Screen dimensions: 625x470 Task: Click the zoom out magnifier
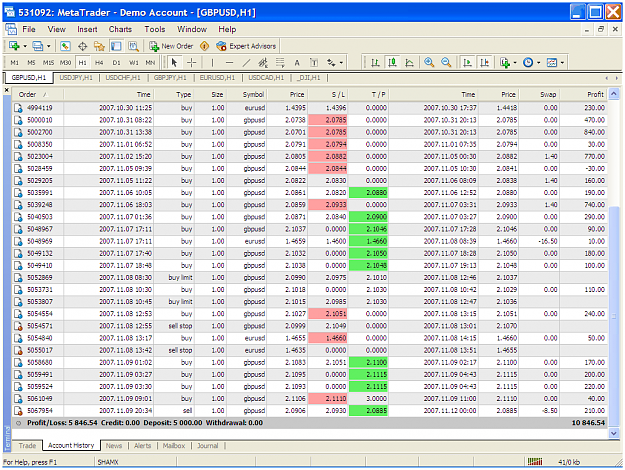click(x=446, y=63)
